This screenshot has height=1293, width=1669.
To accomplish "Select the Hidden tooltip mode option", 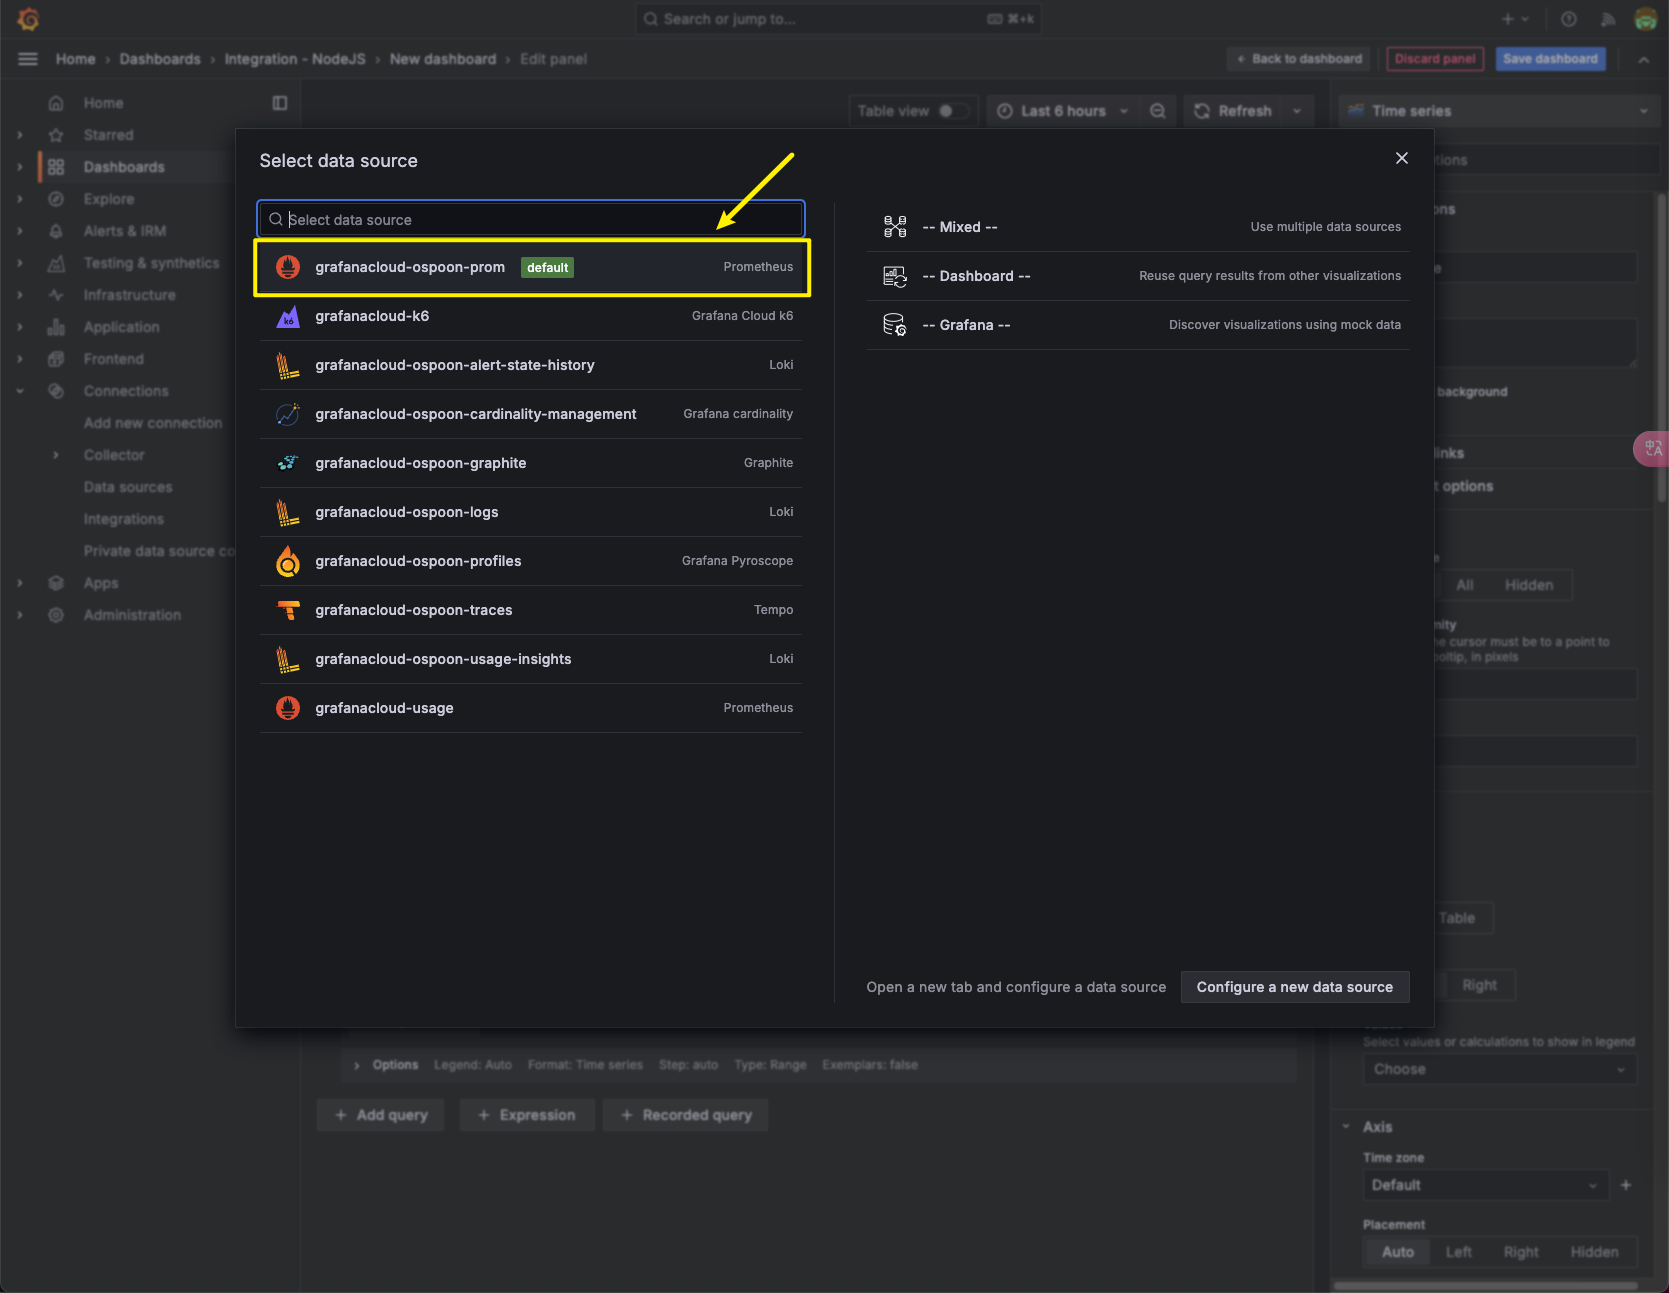I will 1529,585.
